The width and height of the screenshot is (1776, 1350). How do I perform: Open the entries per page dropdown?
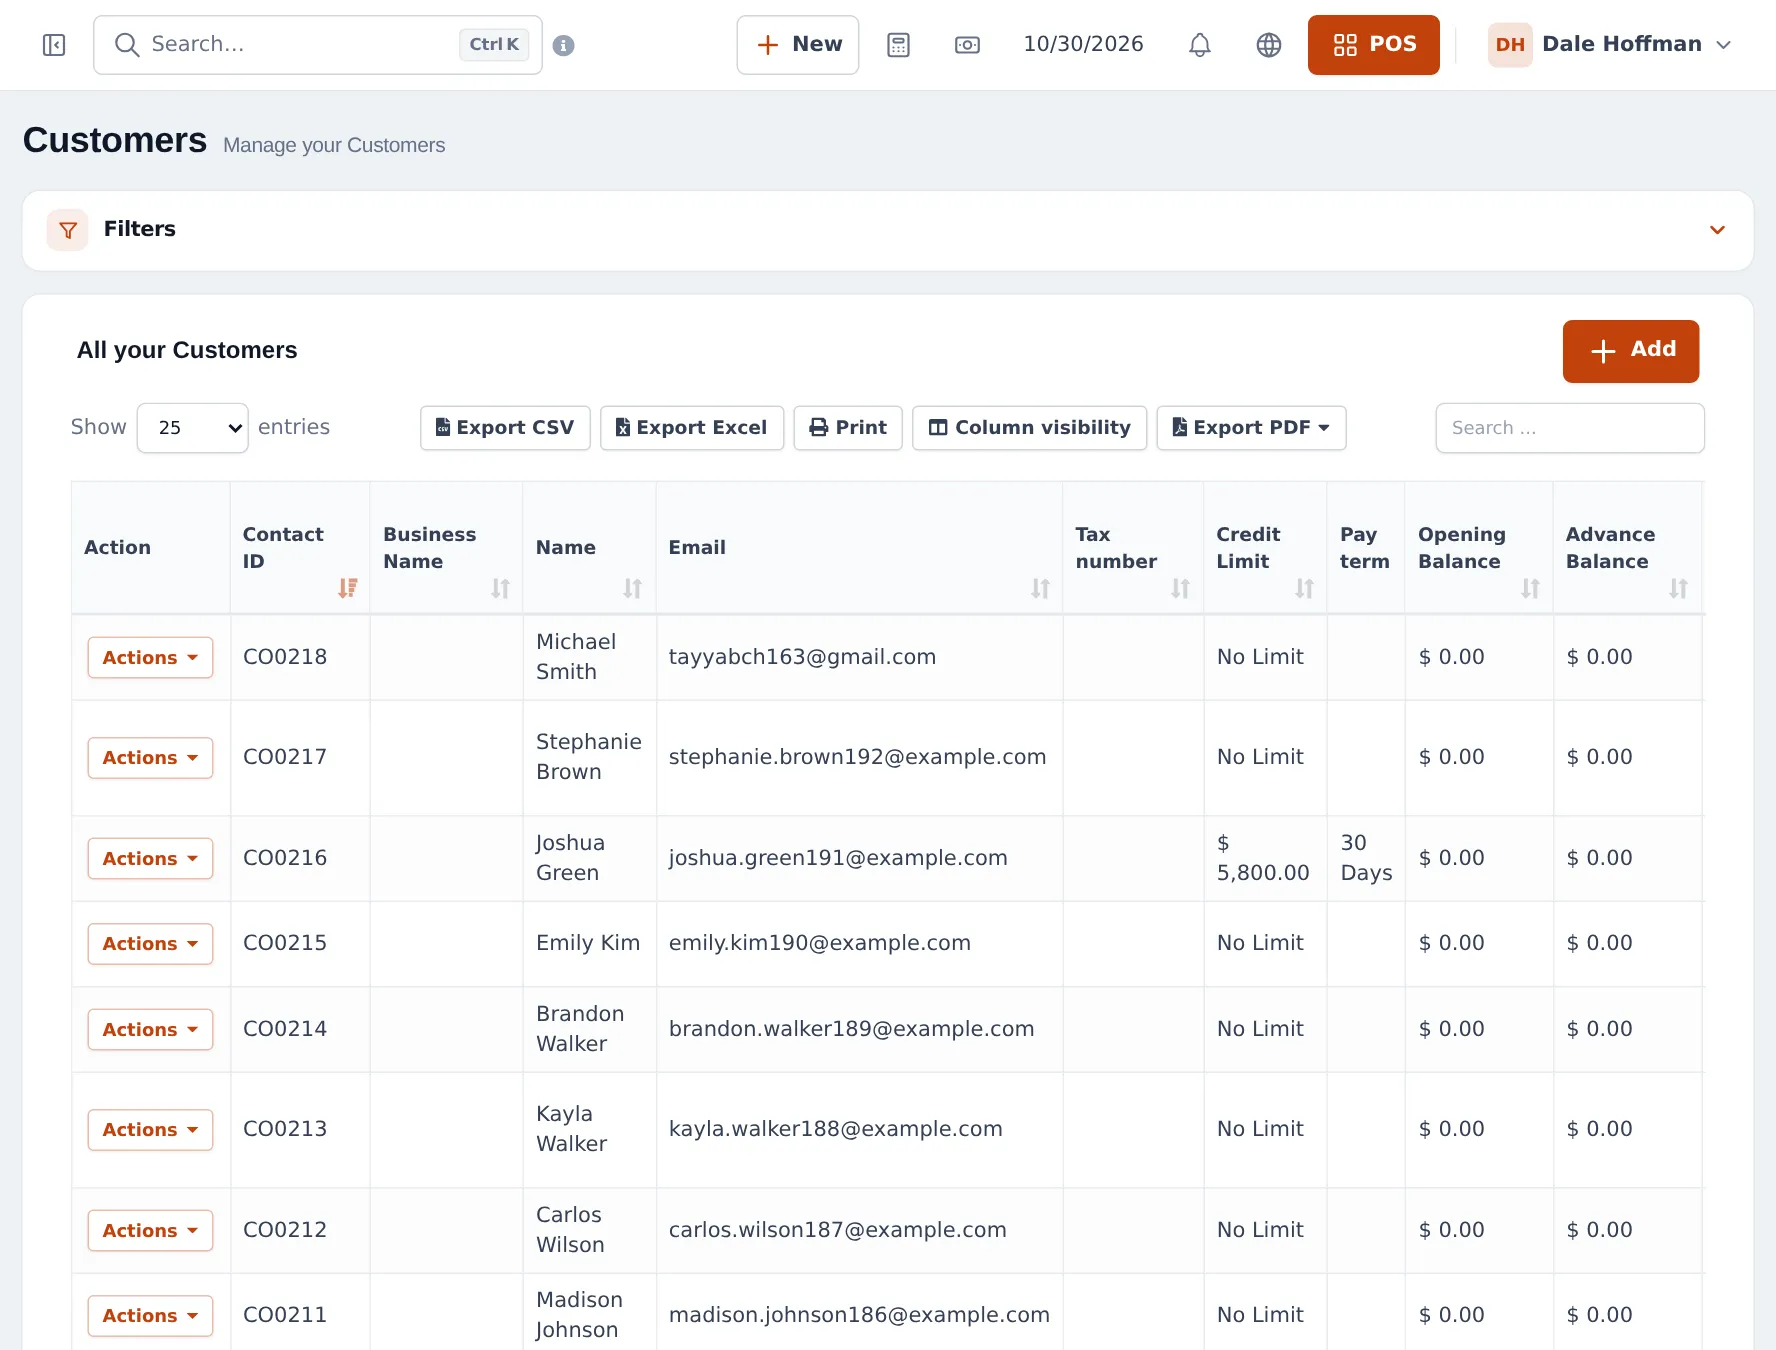(x=192, y=428)
